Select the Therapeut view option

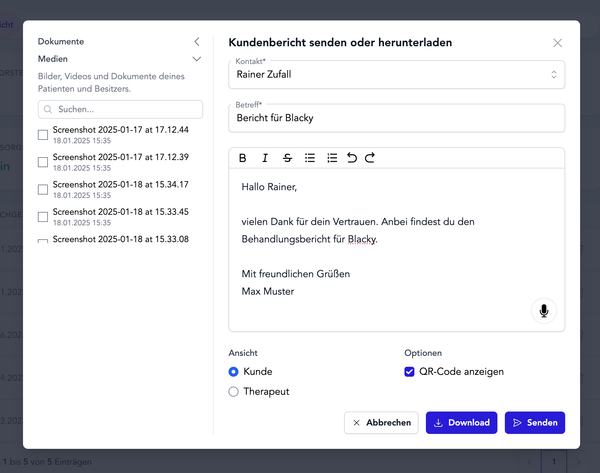pos(234,392)
